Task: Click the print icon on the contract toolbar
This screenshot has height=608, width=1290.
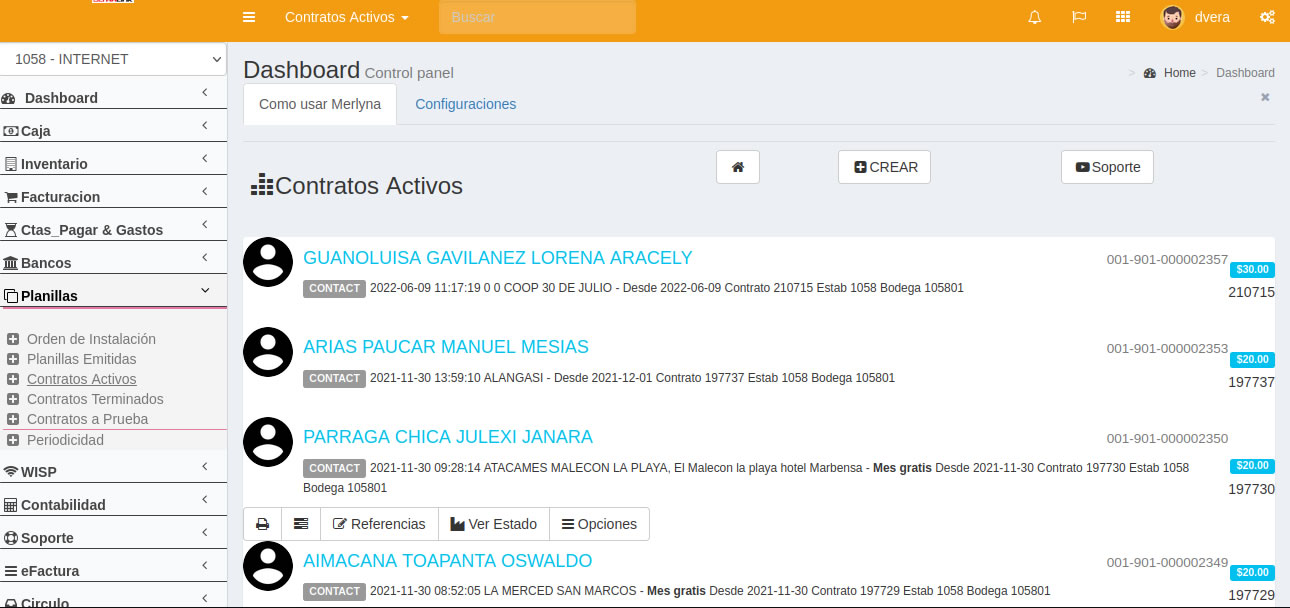Action: click(x=262, y=523)
